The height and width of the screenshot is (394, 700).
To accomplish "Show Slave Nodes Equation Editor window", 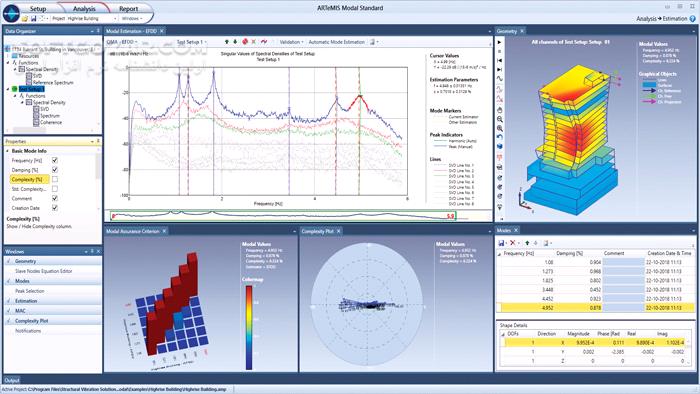I will click(x=44, y=271).
